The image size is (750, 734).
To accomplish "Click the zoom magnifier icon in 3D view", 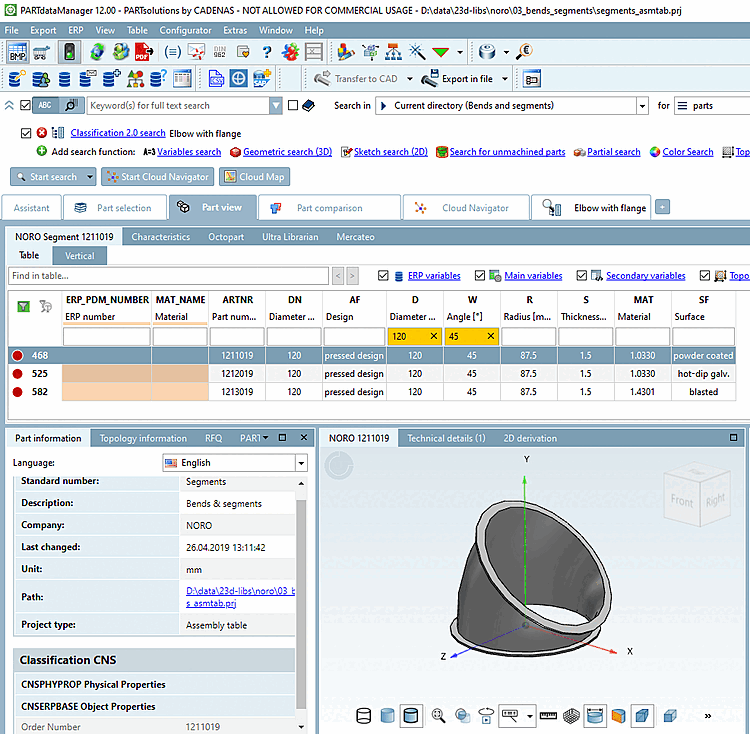I will point(438,715).
